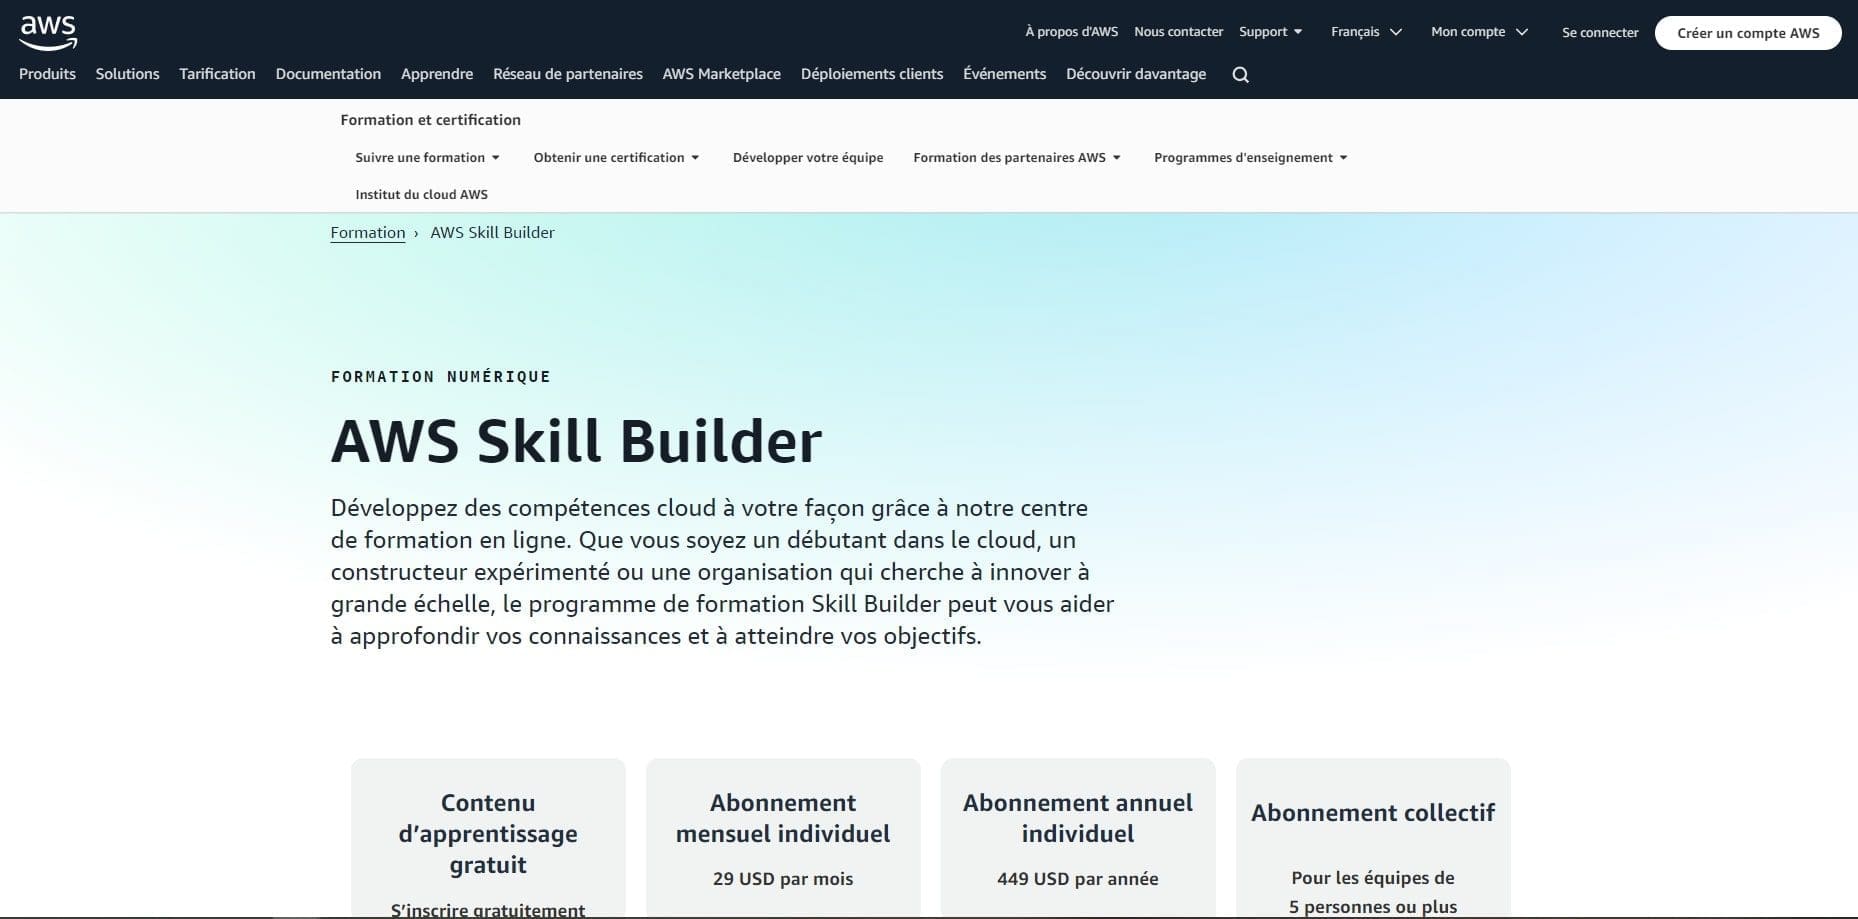The height and width of the screenshot is (919, 1858).
Task: Click the FORMATION NUMÉRIQUE label
Action: 441,377
